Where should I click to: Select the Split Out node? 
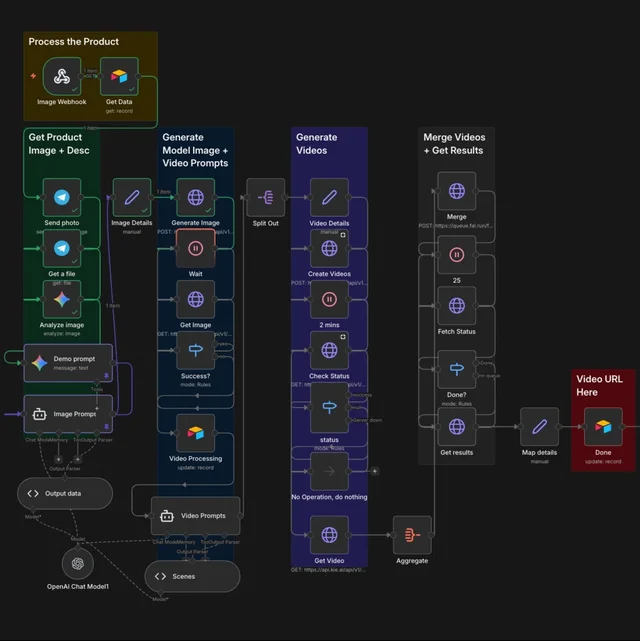pyautogui.click(x=266, y=197)
